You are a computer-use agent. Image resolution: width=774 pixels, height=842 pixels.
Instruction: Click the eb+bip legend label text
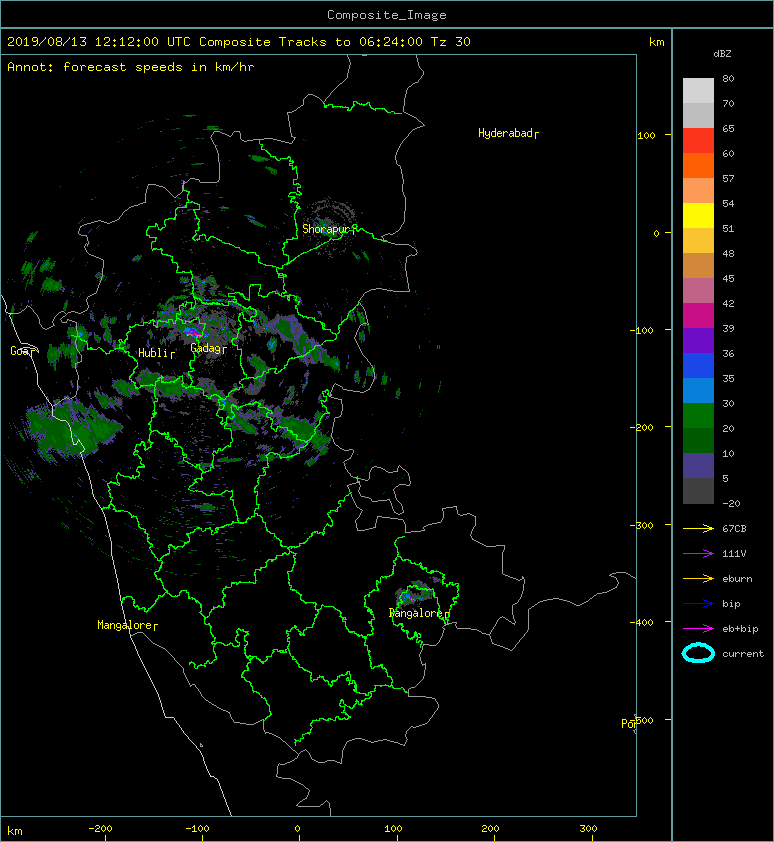740,629
